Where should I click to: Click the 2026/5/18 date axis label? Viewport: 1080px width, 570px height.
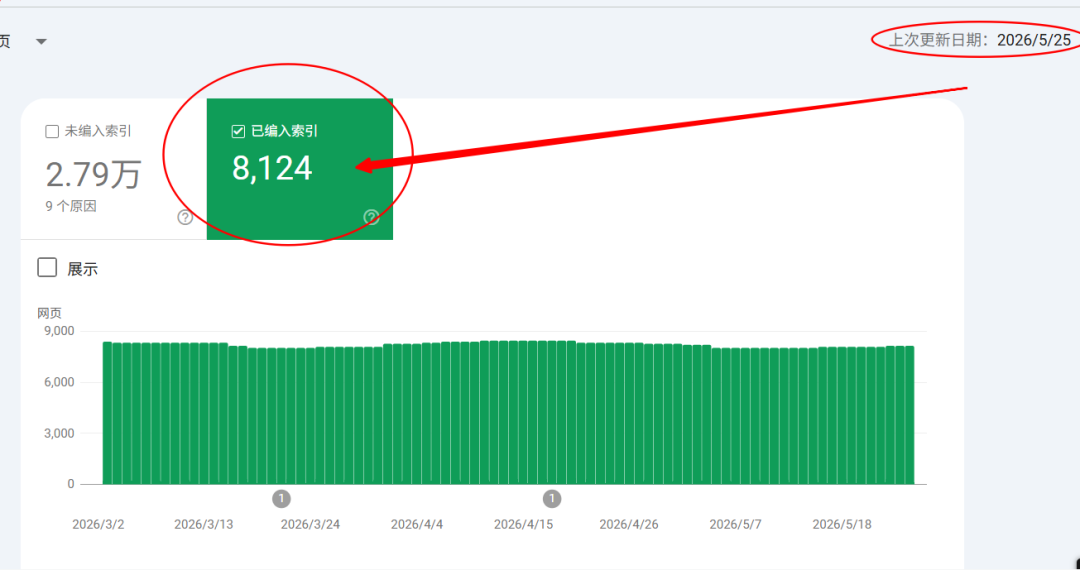(x=842, y=525)
